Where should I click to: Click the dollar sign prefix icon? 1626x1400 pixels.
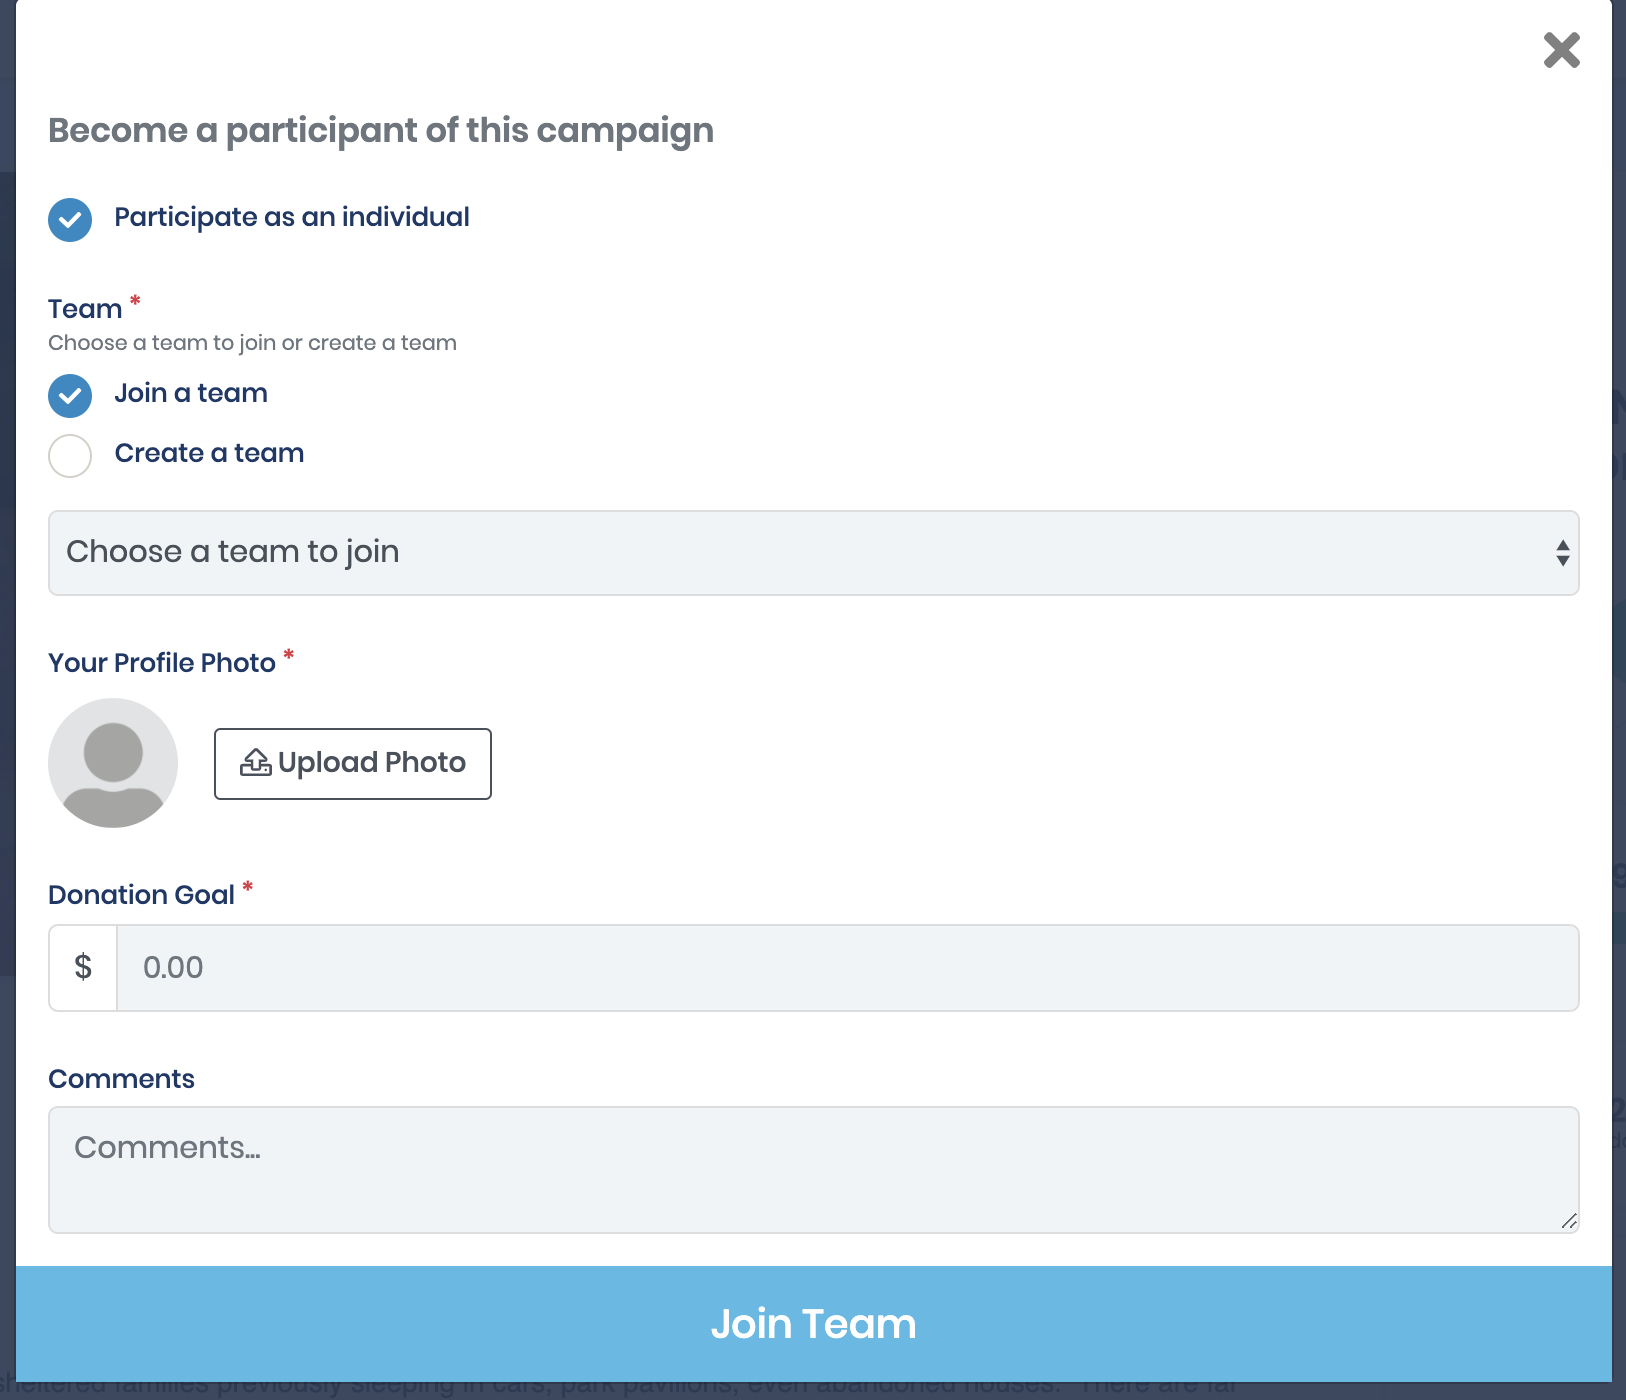coord(83,967)
